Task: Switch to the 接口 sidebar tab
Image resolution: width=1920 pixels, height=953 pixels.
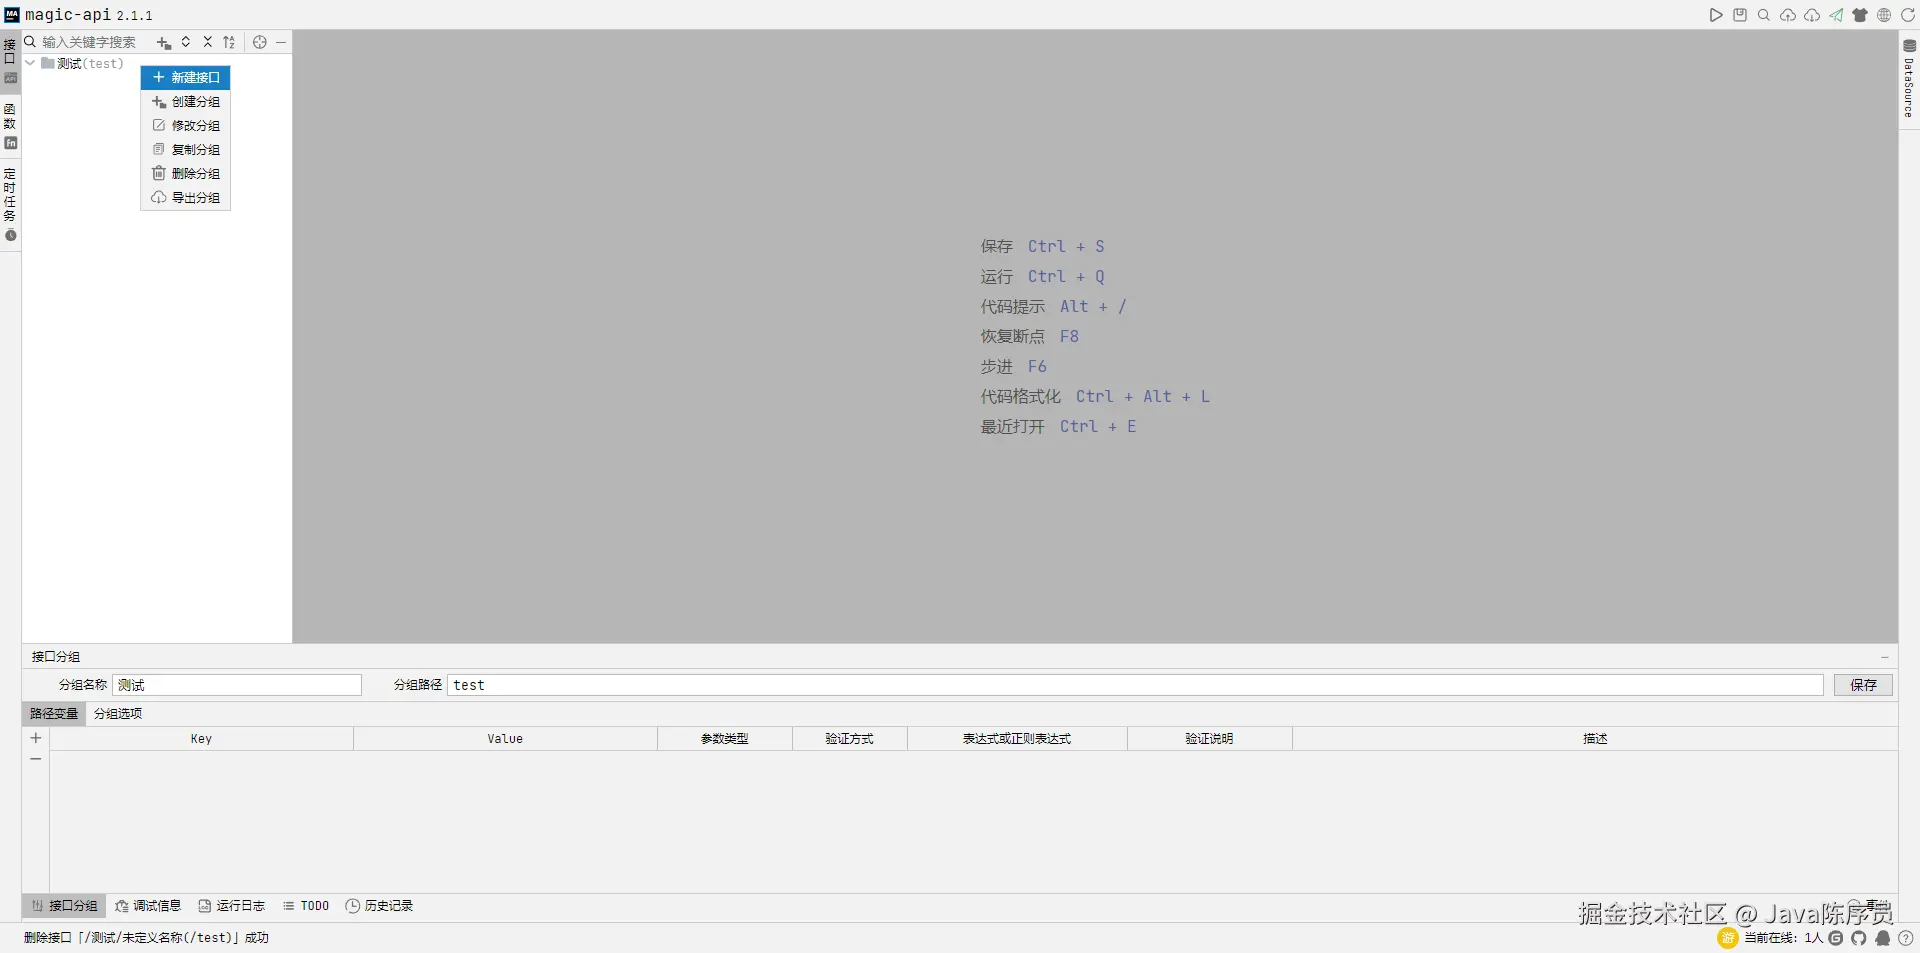Action: click(10, 60)
